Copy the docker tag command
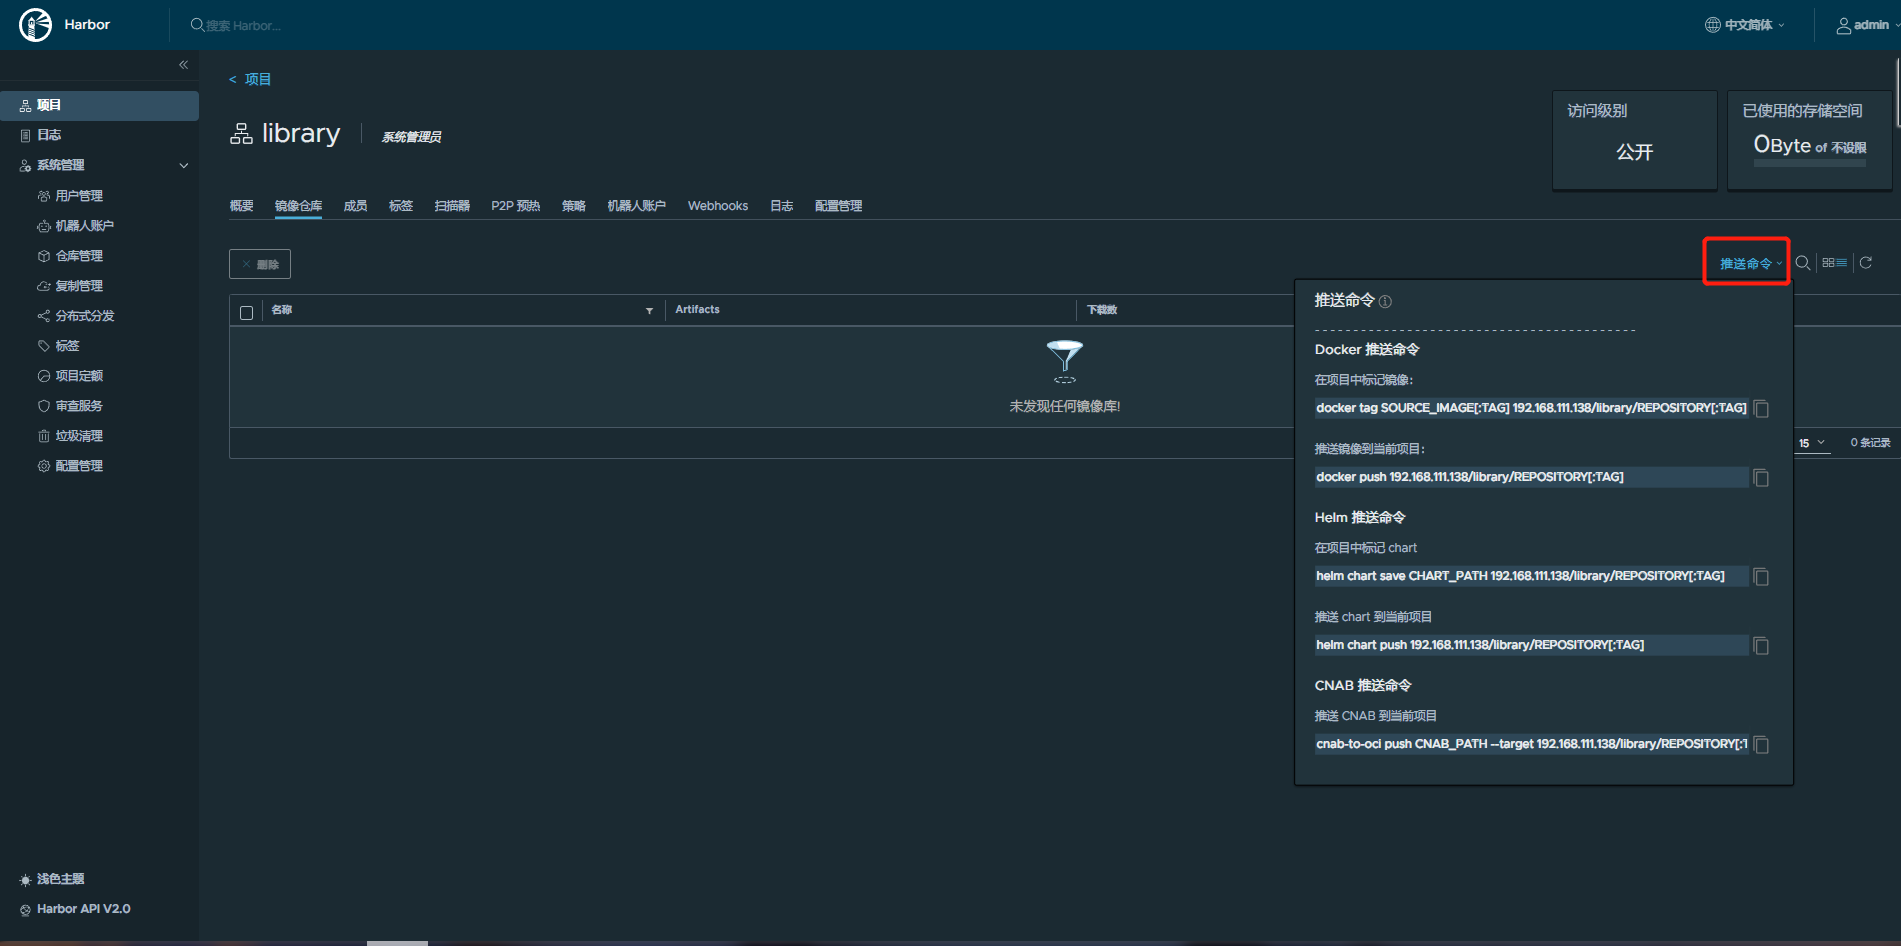The width and height of the screenshot is (1901, 946). (1761, 409)
